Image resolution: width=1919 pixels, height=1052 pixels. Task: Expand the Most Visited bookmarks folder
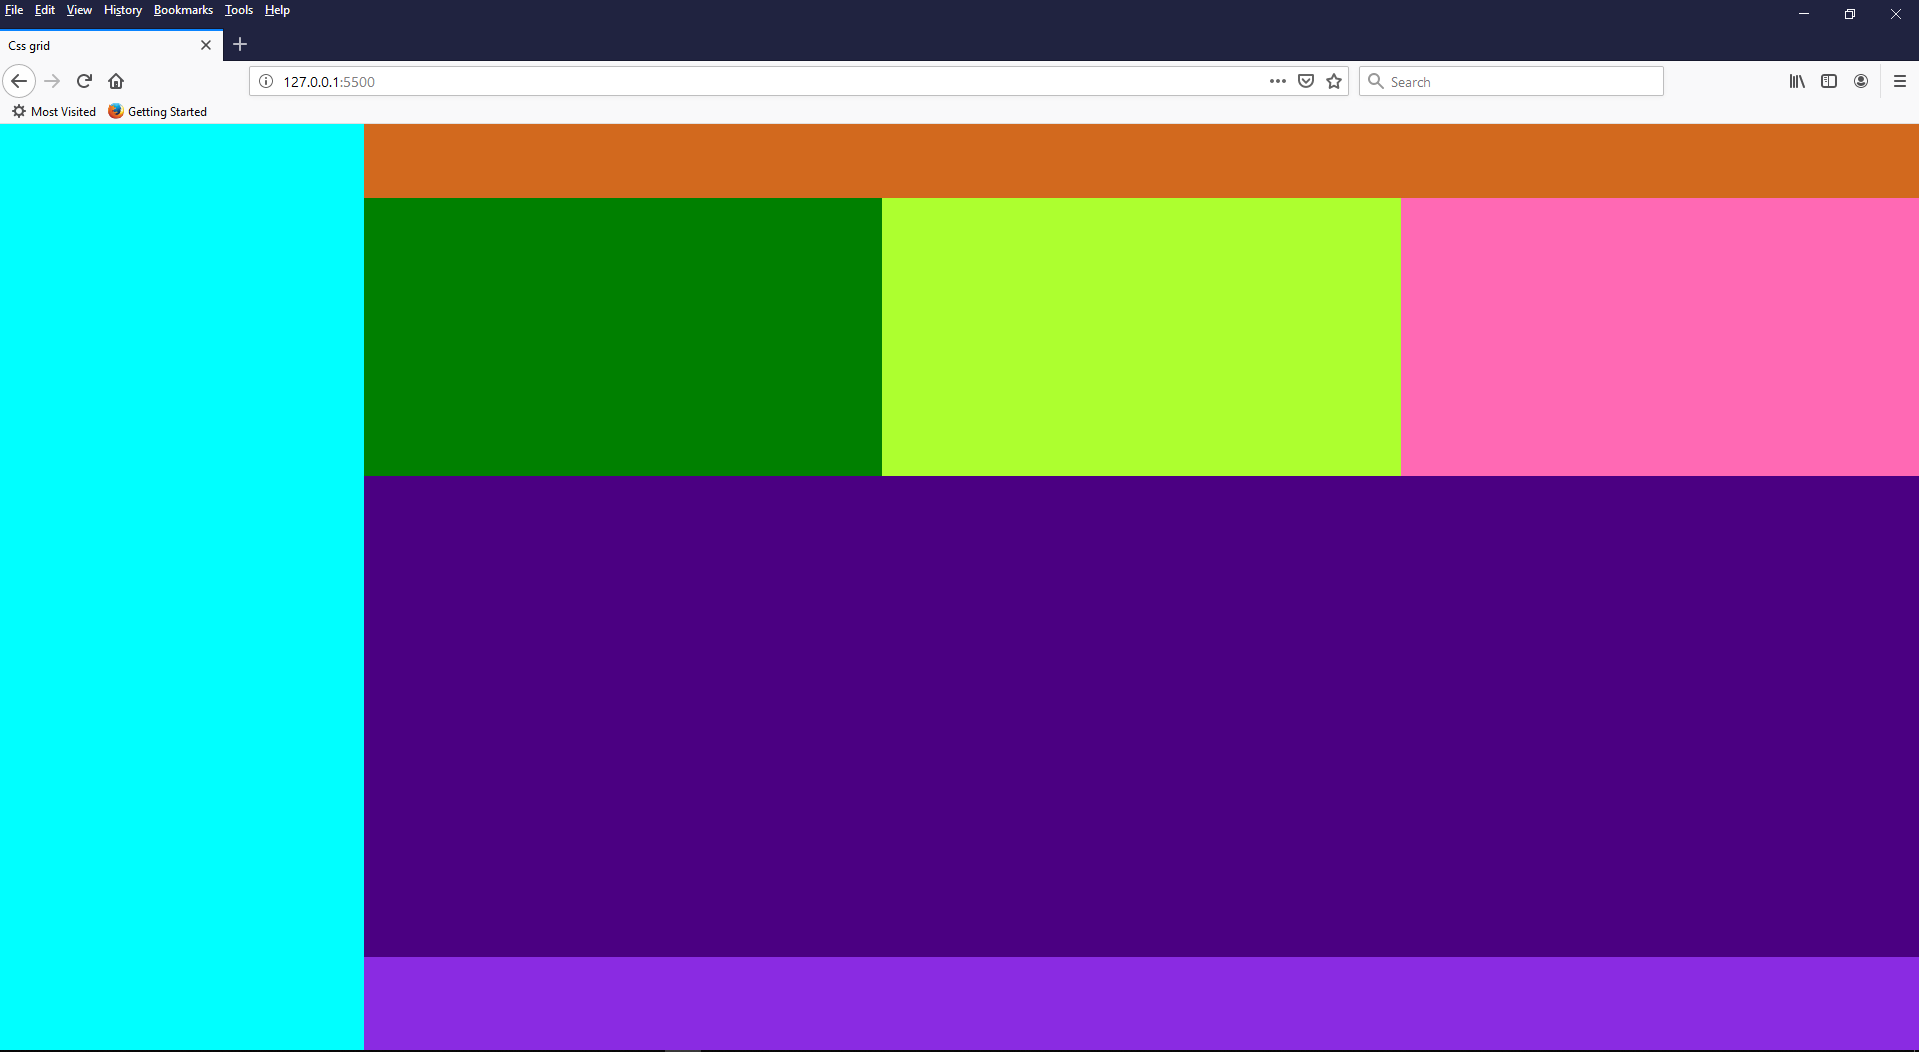tap(54, 111)
